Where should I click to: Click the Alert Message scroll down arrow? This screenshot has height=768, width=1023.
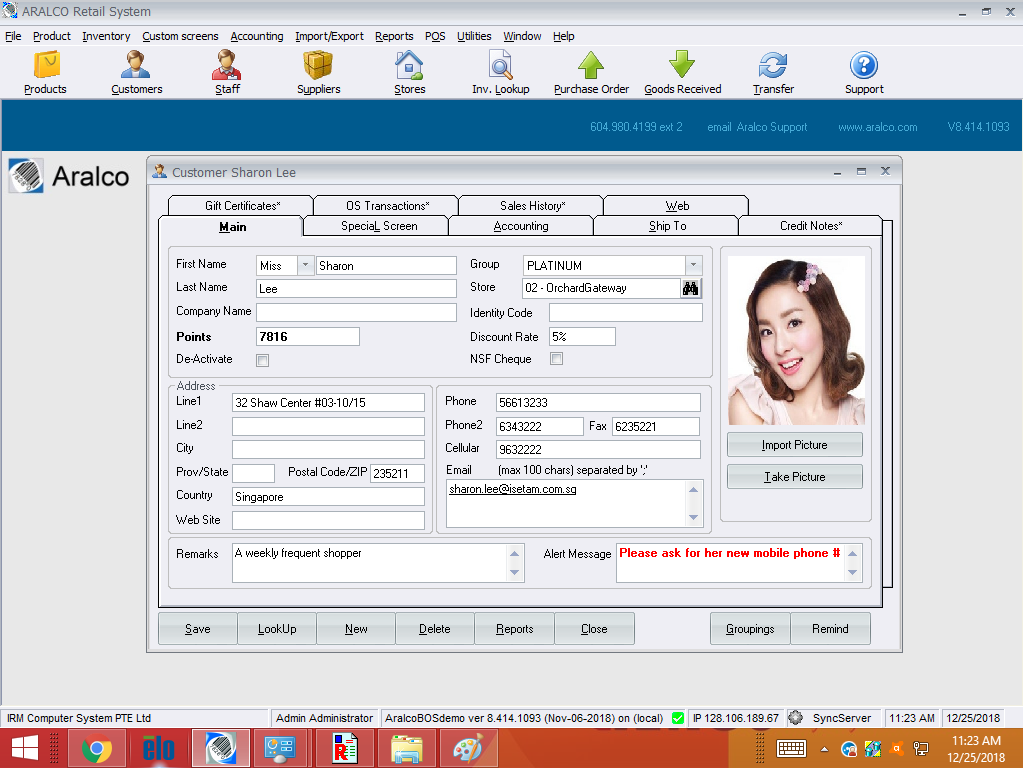(x=852, y=572)
